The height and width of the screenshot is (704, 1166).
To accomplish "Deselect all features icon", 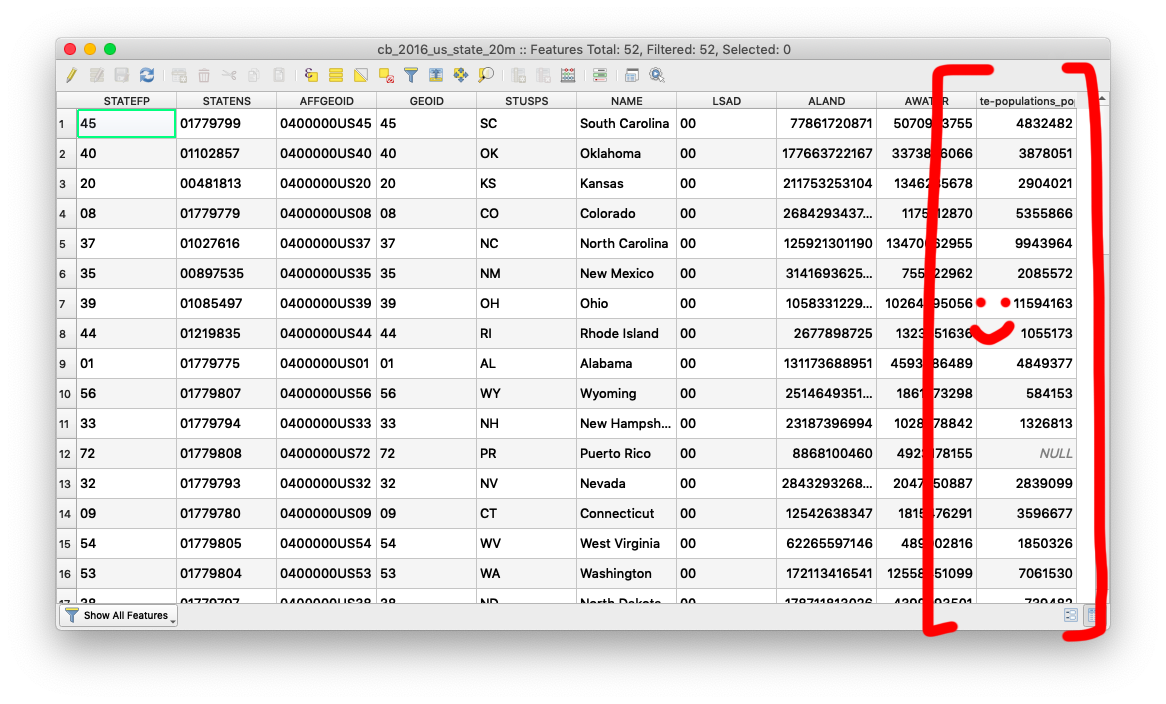I will coord(386,75).
